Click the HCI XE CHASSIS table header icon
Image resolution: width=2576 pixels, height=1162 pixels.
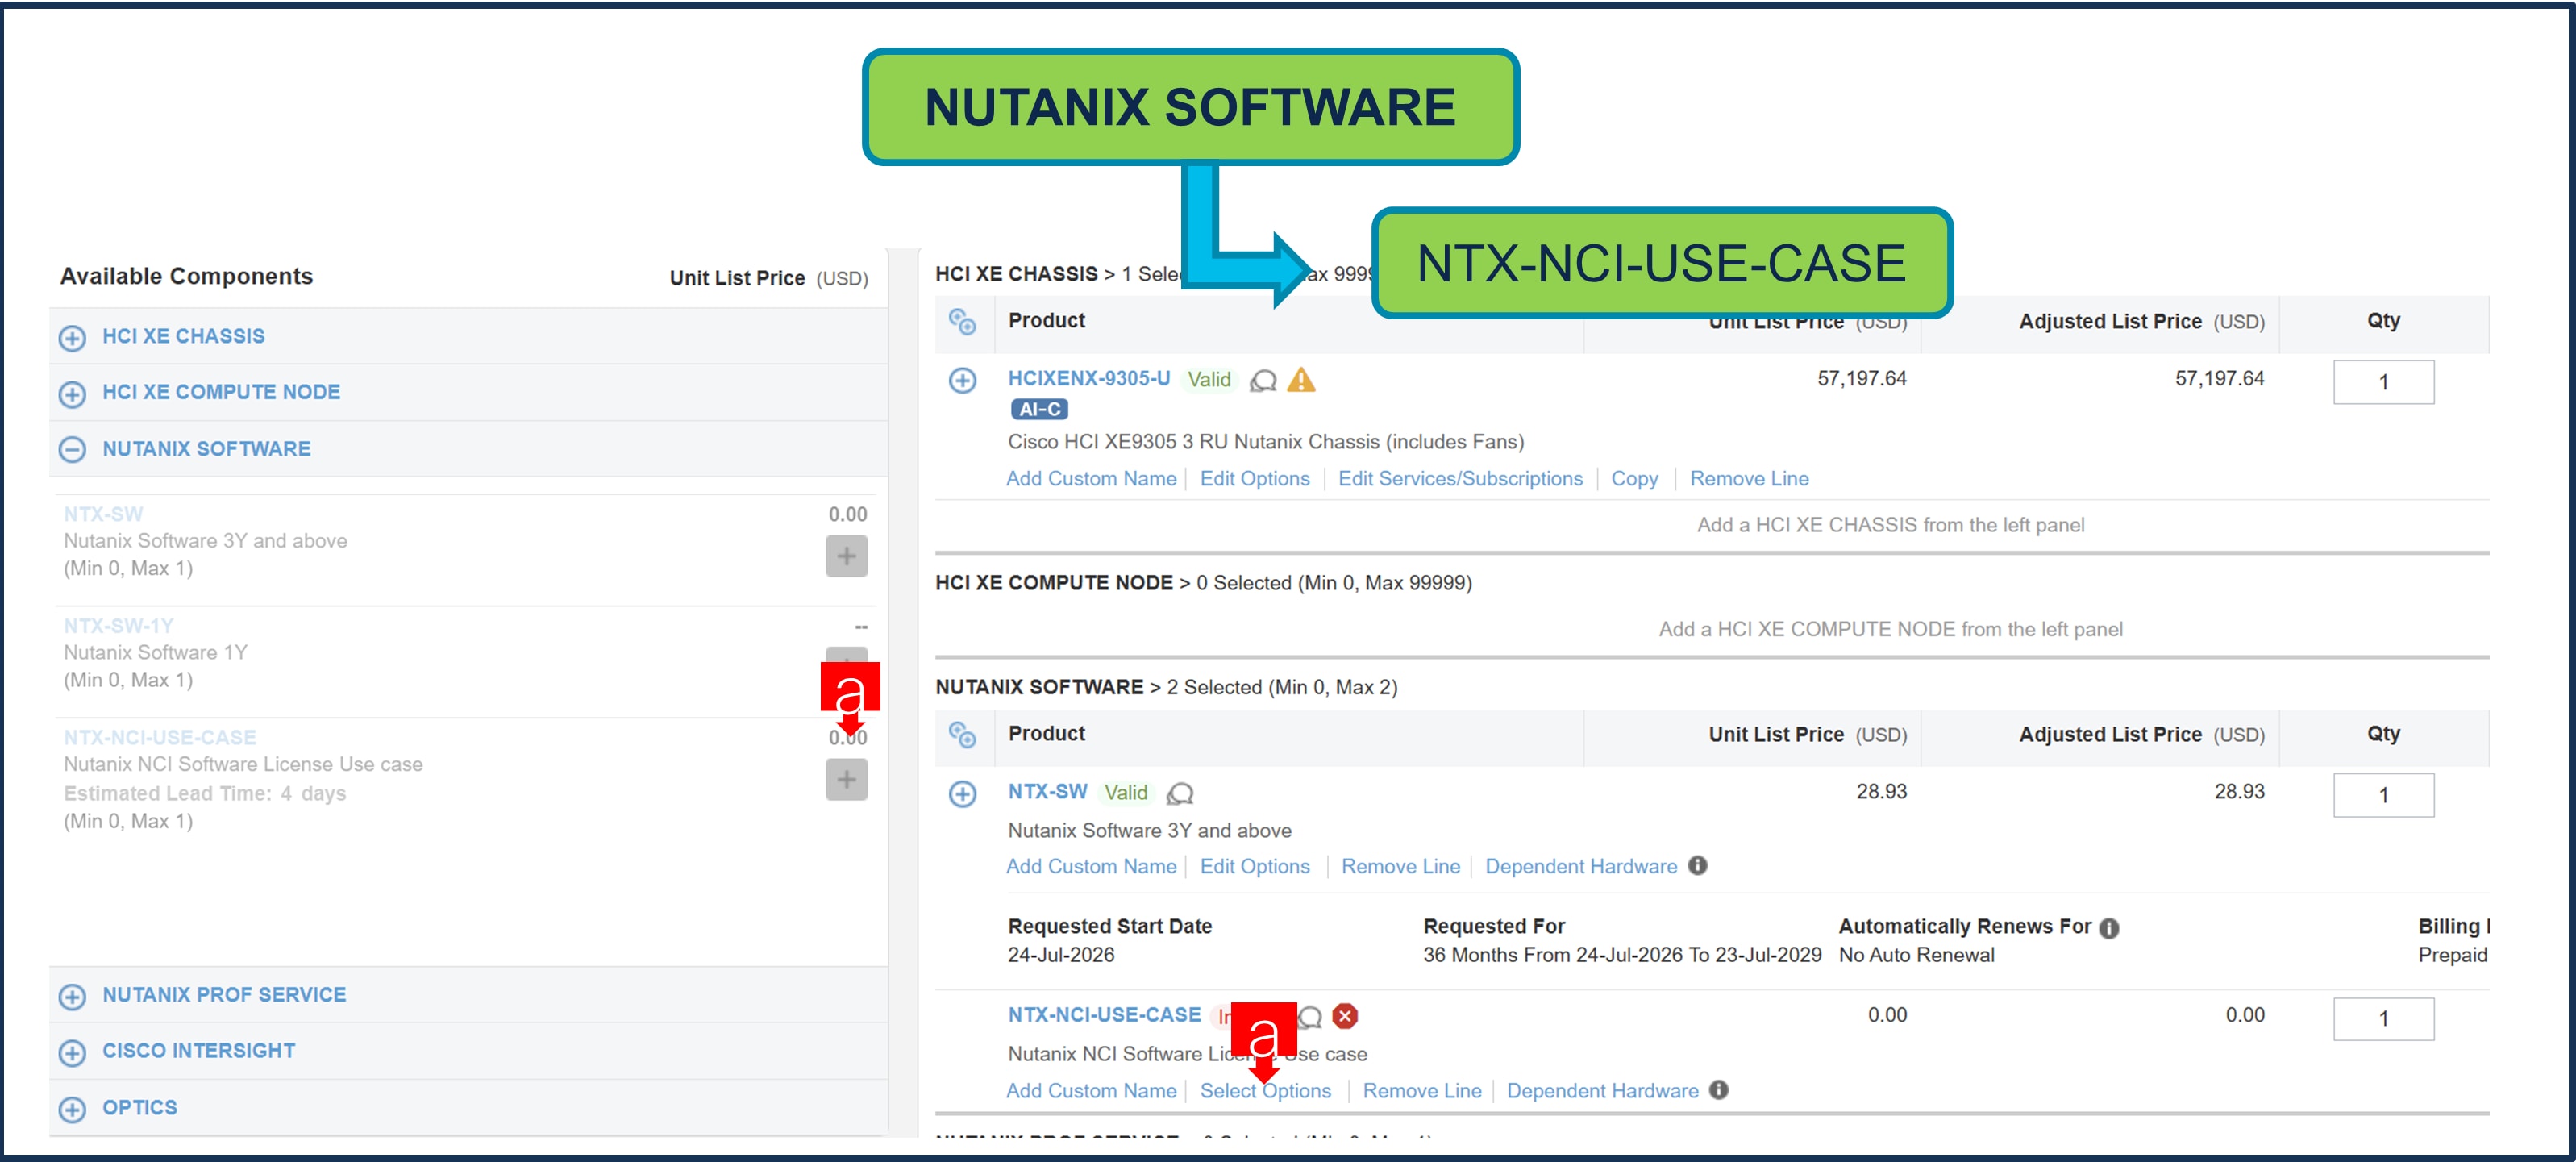coord(962,321)
